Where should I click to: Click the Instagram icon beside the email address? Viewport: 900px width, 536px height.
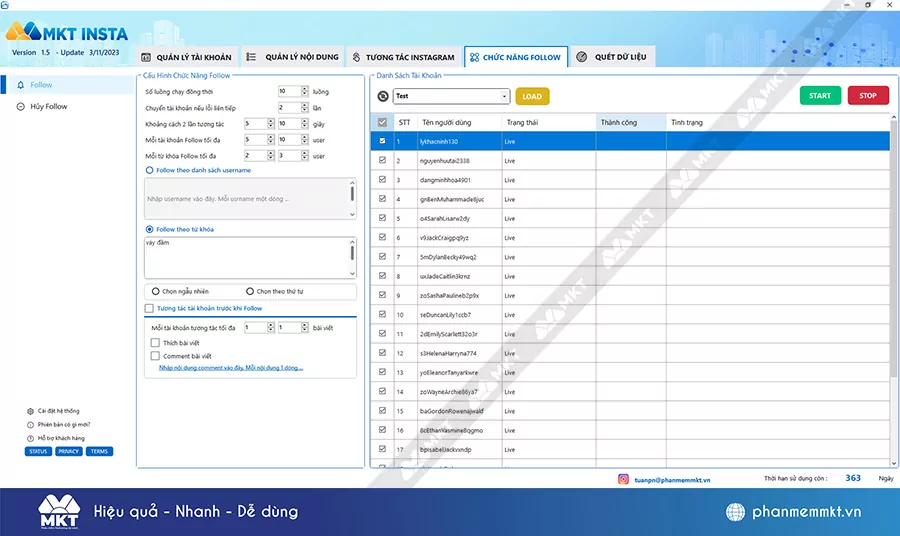(623, 479)
